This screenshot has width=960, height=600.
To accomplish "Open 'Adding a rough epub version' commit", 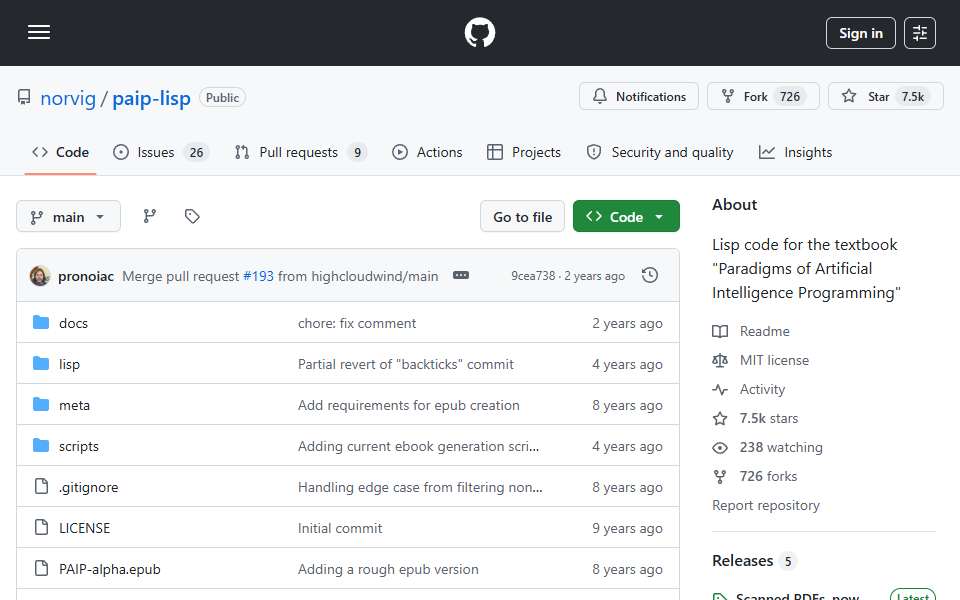I will (x=388, y=569).
